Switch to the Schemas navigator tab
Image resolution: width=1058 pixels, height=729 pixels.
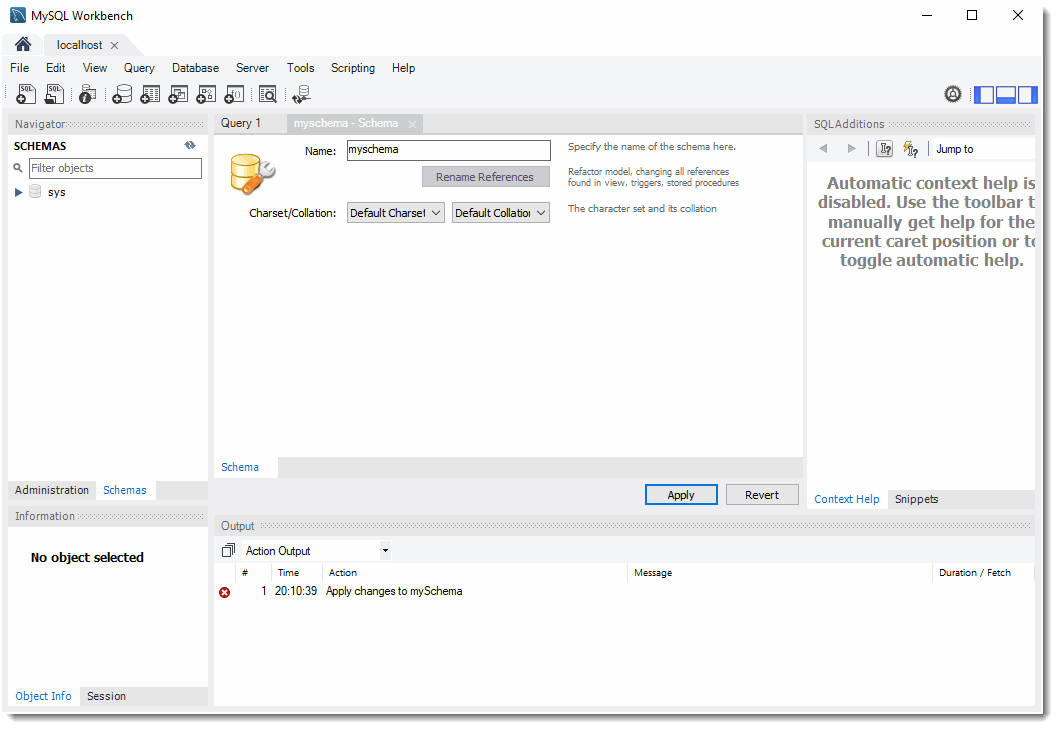click(x=125, y=490)
